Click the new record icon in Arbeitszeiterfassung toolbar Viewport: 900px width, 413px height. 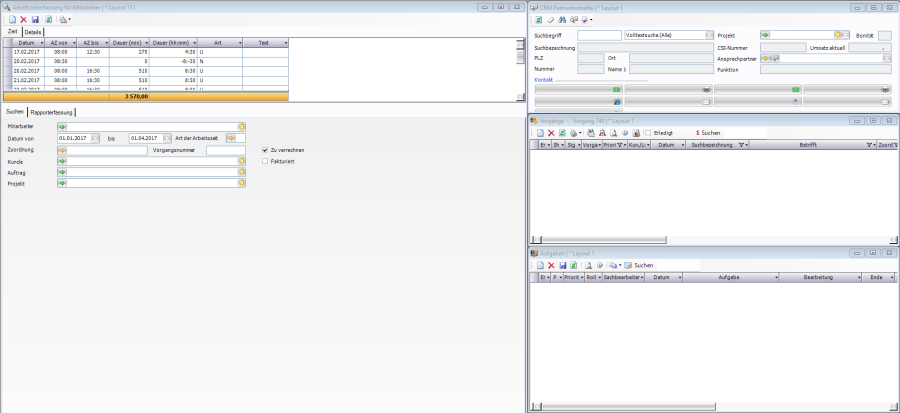tap(10, 19)
